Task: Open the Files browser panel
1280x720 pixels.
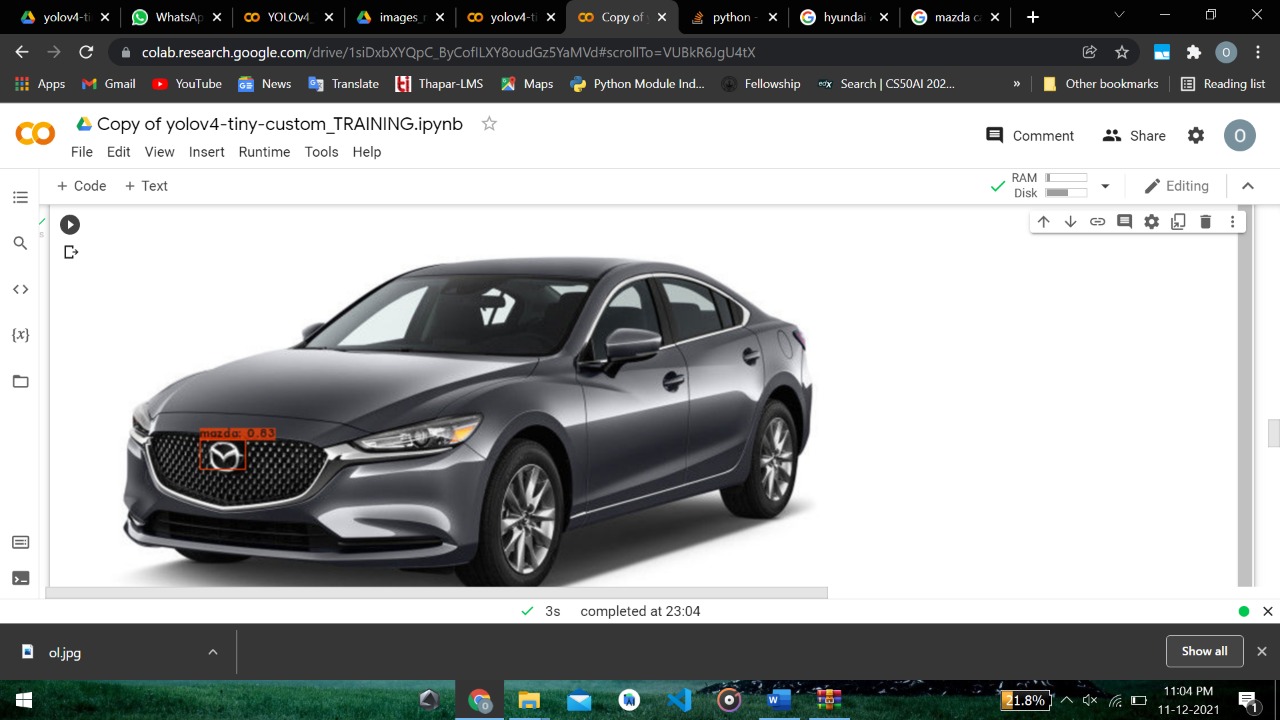Action: click(x=20, y=381)
